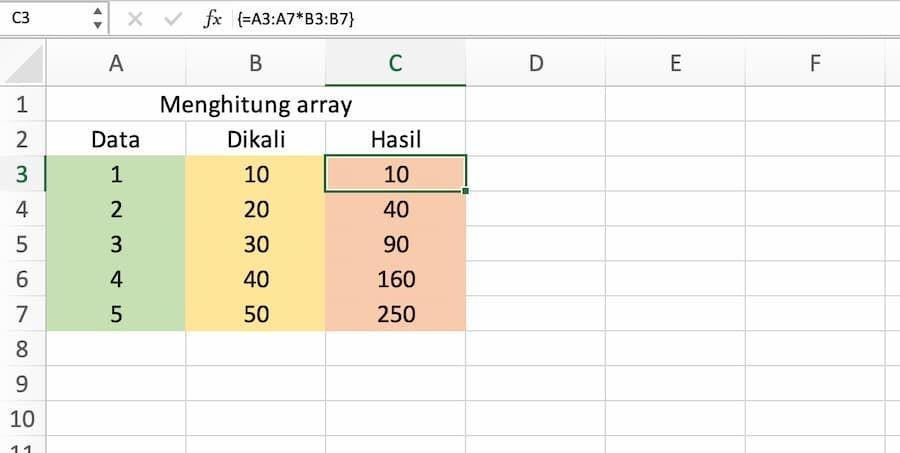Click the confirm checkmark icon in formula bar
Image resolution: width=900 pixels, height=453 pixels.
(x=173, y=20)
